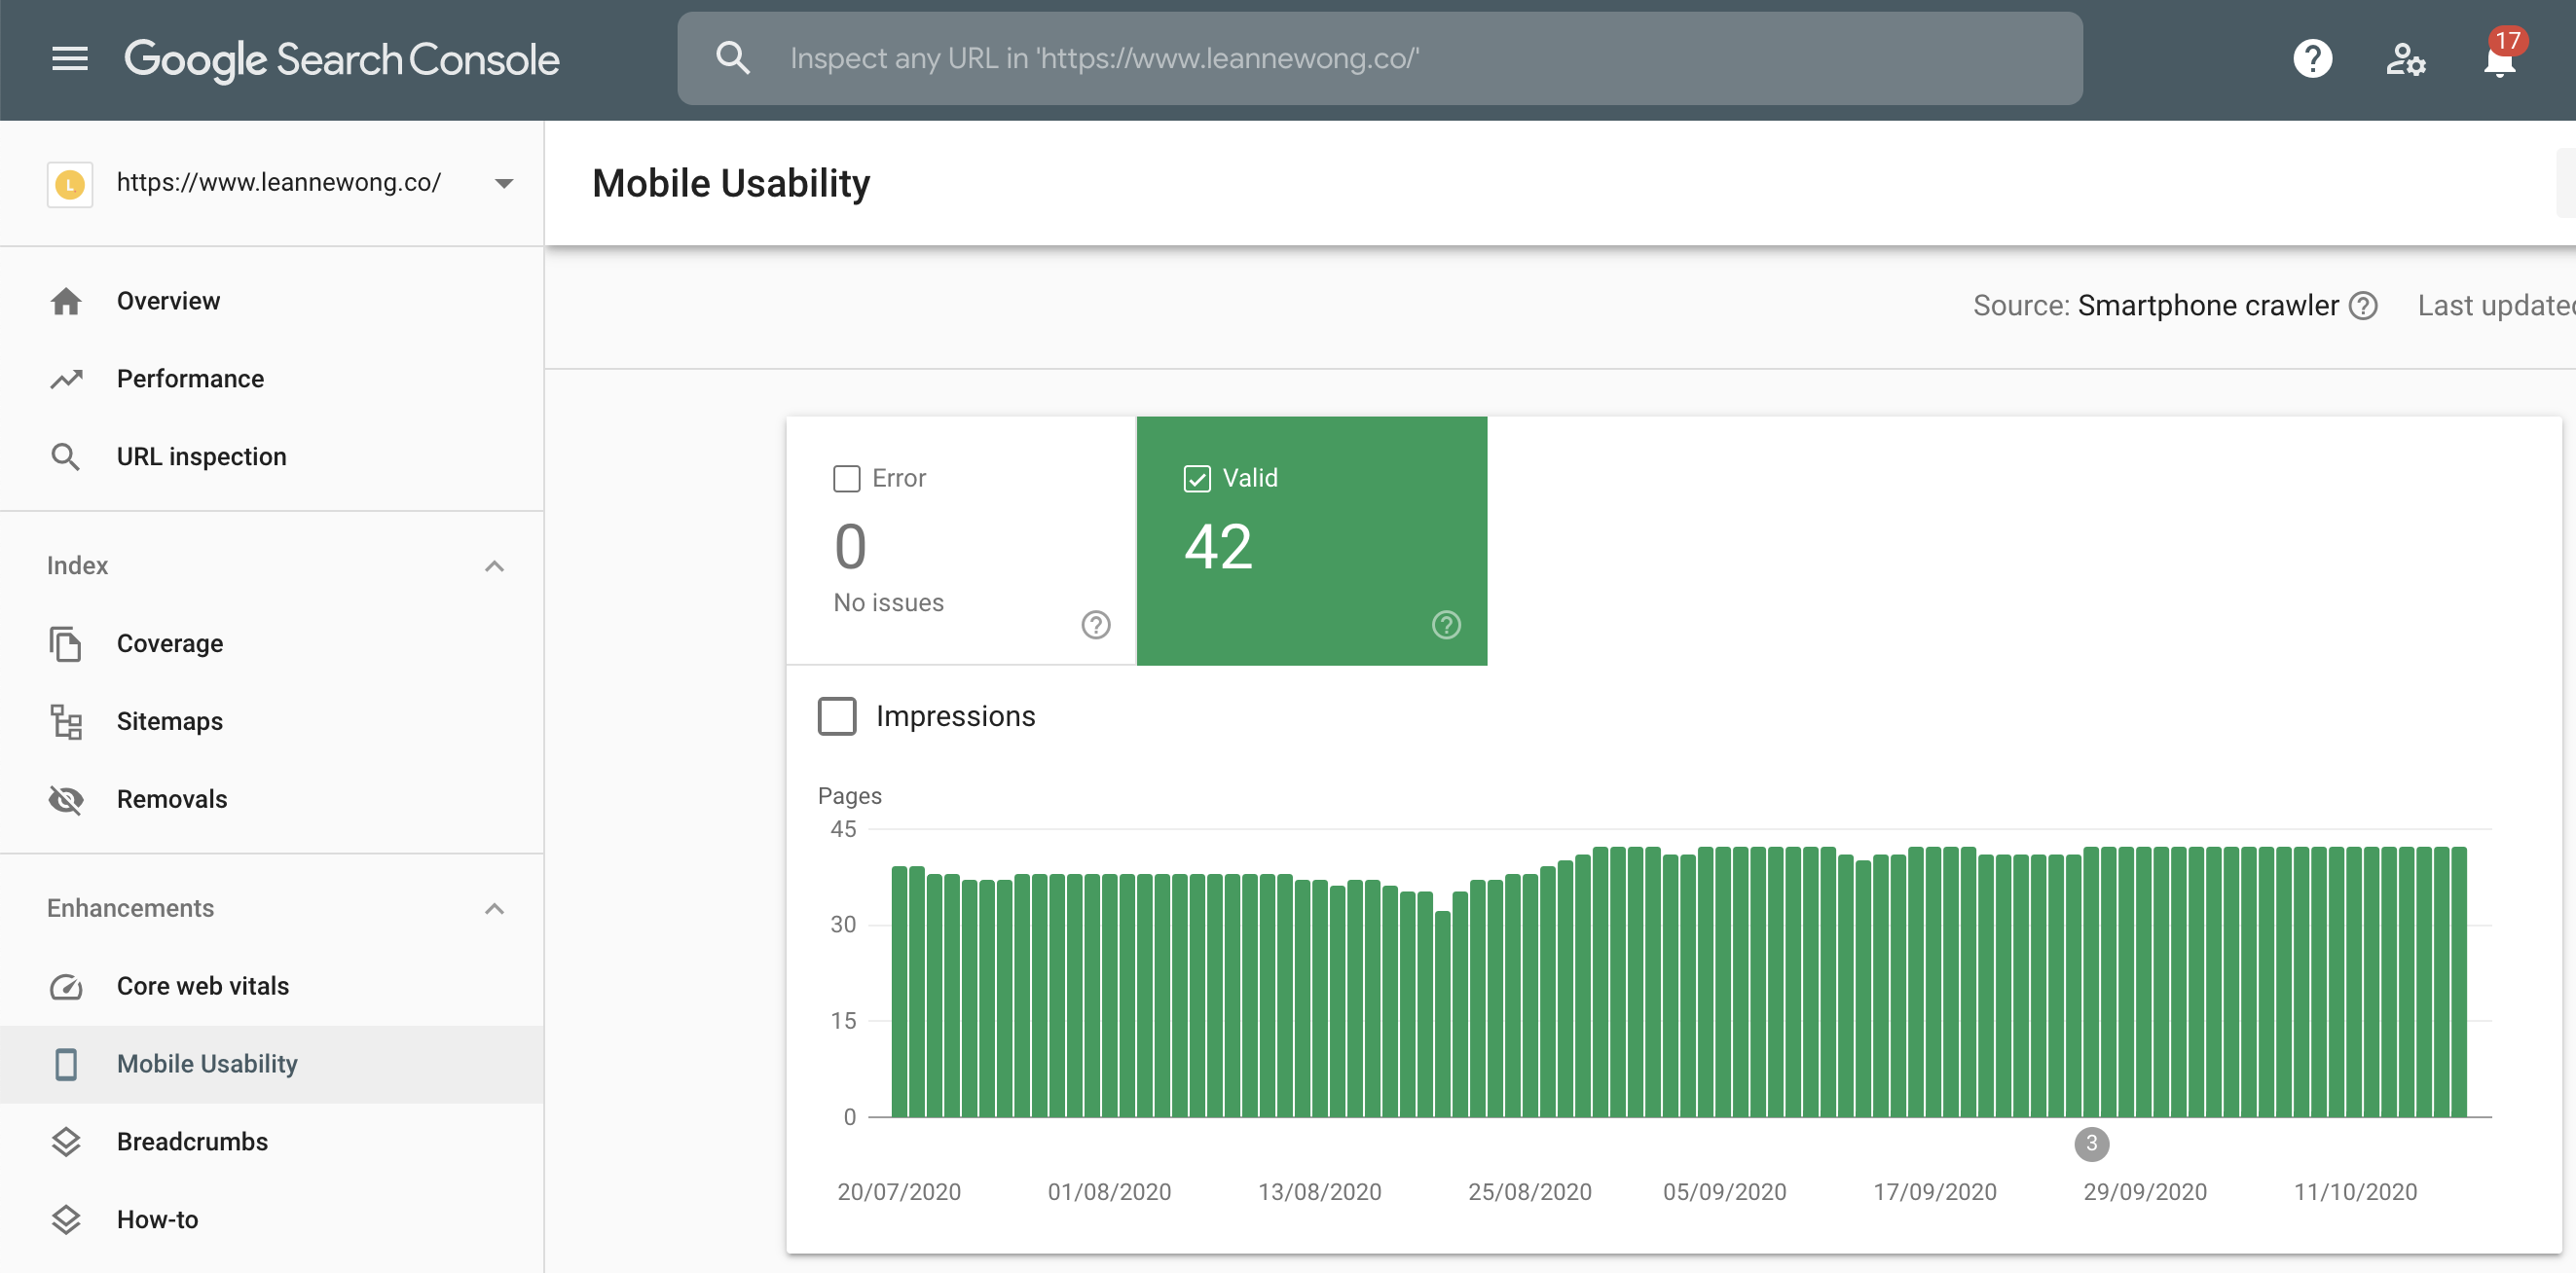
Task: Open user settings and permissions icon
Action: (2405, 59)
